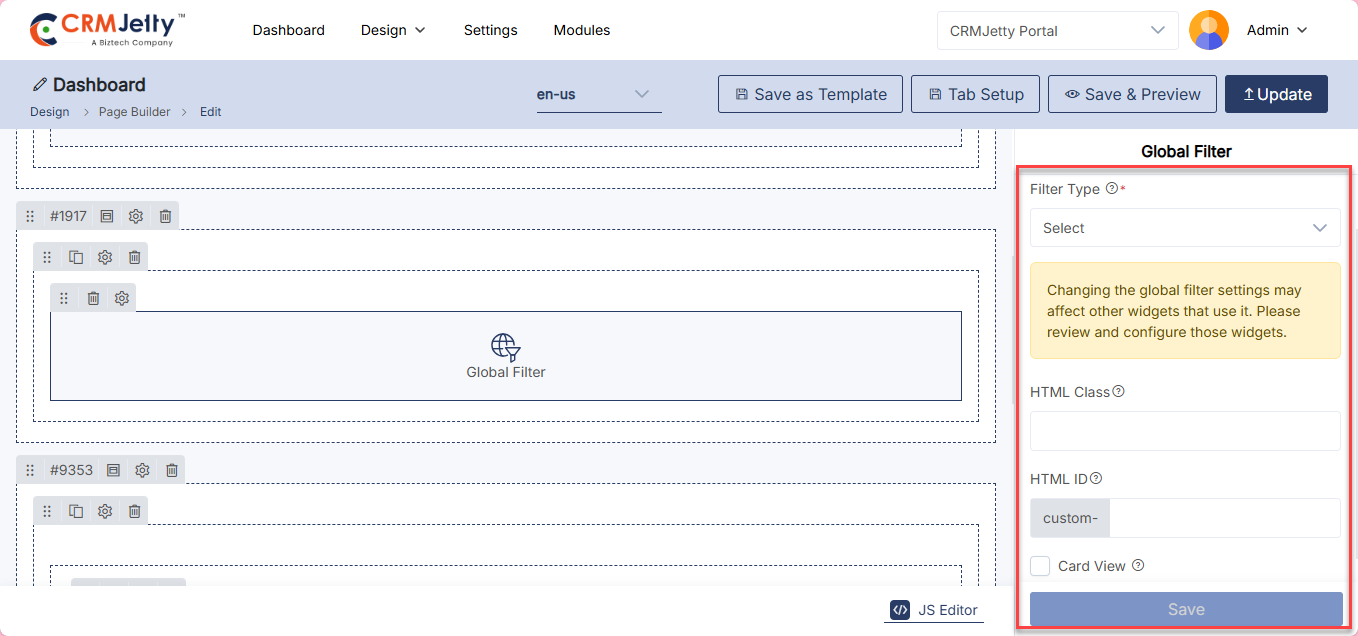Click the Global Filter widget globe icon
This screenshot has height=636, width=1358.
[505, 347]
